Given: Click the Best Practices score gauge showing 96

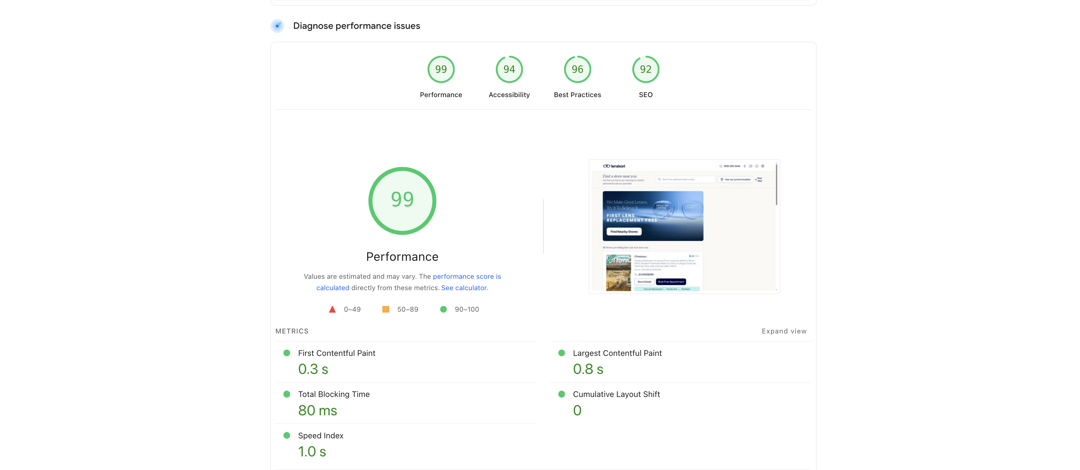Looking at the screenshot, I should click(x=577, y=70).
